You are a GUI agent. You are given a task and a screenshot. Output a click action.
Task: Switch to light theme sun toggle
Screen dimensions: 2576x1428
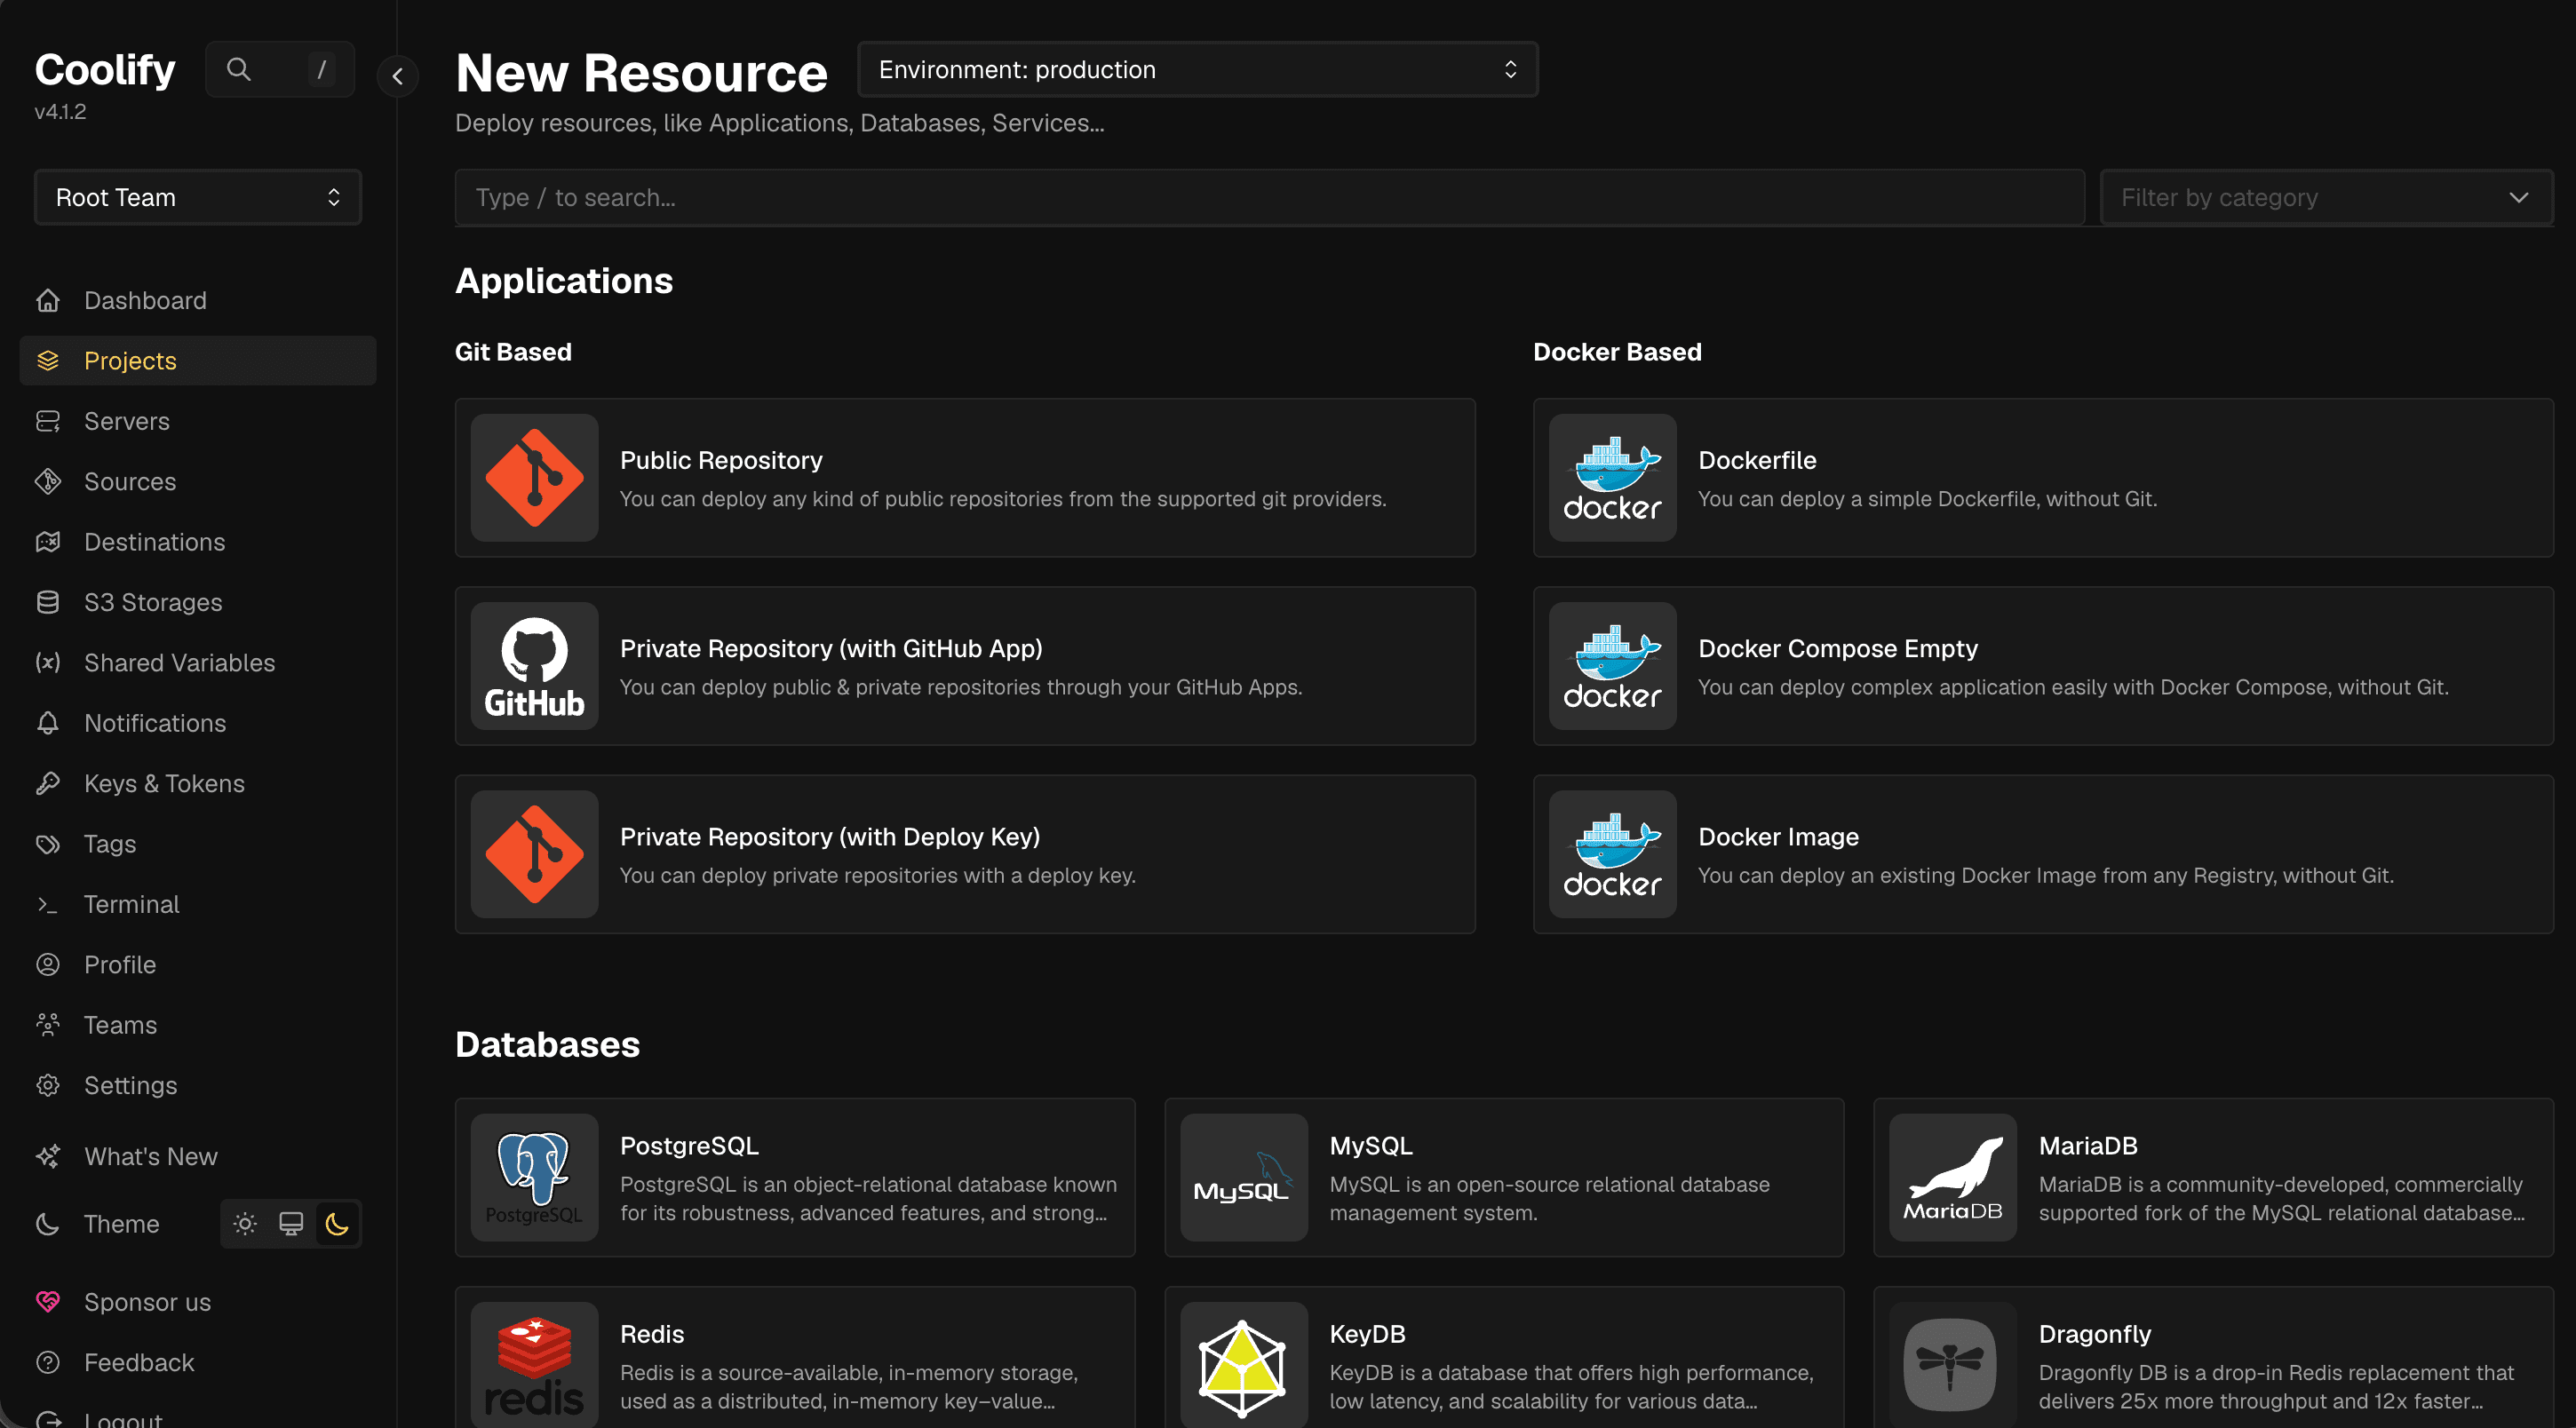[x=245, y=1223]
